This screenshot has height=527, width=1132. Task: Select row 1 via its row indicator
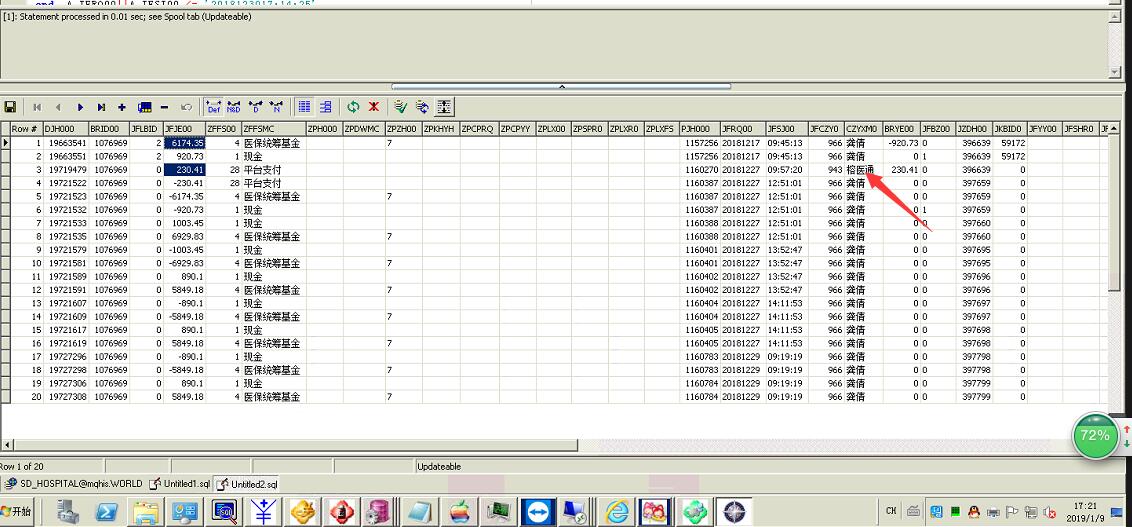tap(5, 143)
